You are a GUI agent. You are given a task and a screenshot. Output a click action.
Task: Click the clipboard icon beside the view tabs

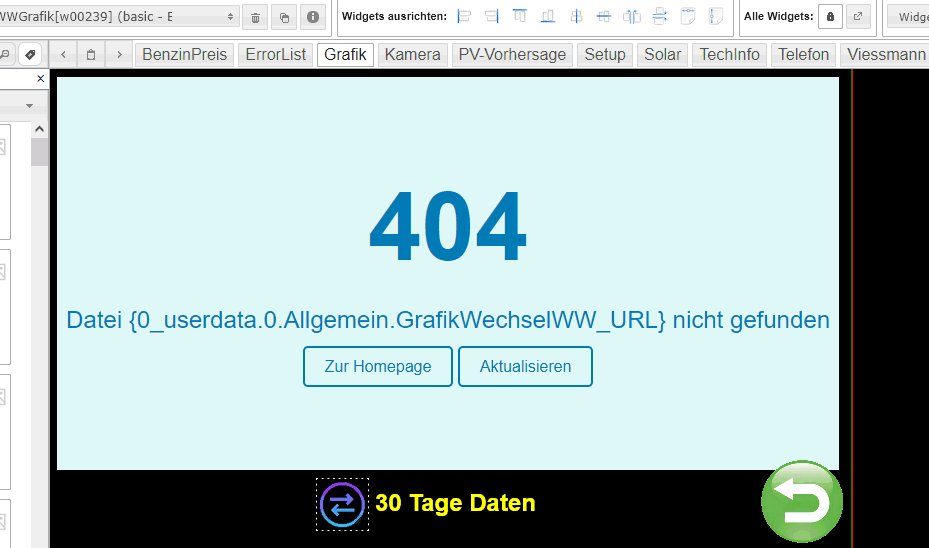91,55
